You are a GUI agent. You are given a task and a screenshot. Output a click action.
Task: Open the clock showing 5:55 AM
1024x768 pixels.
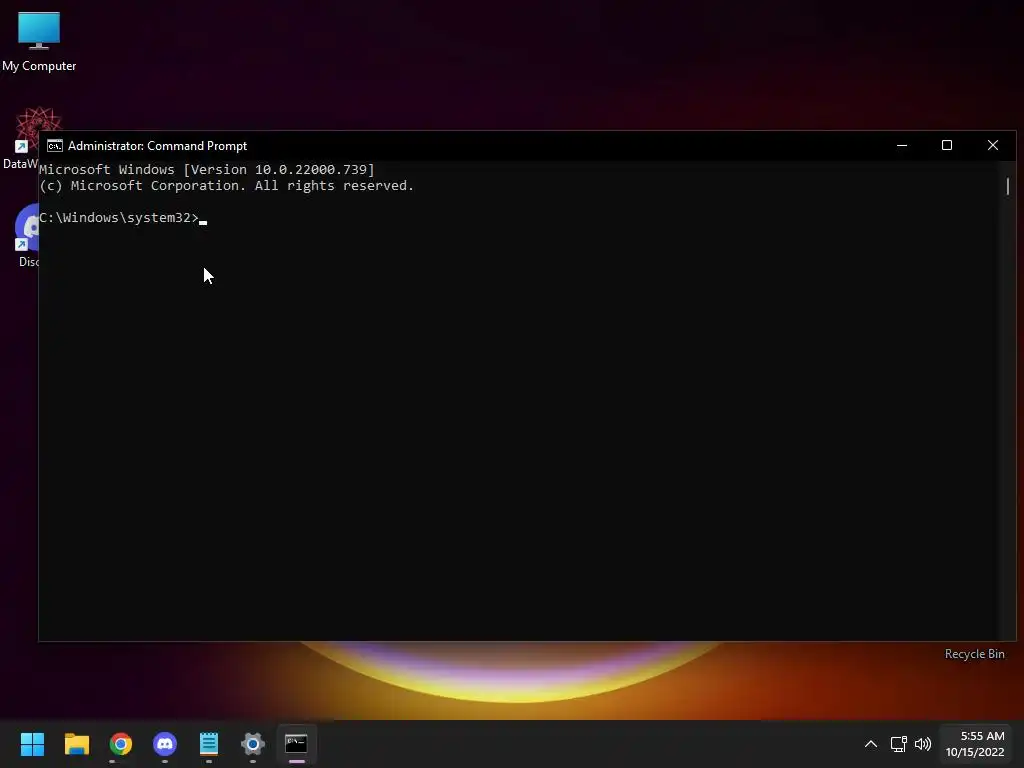coord(975,744)
